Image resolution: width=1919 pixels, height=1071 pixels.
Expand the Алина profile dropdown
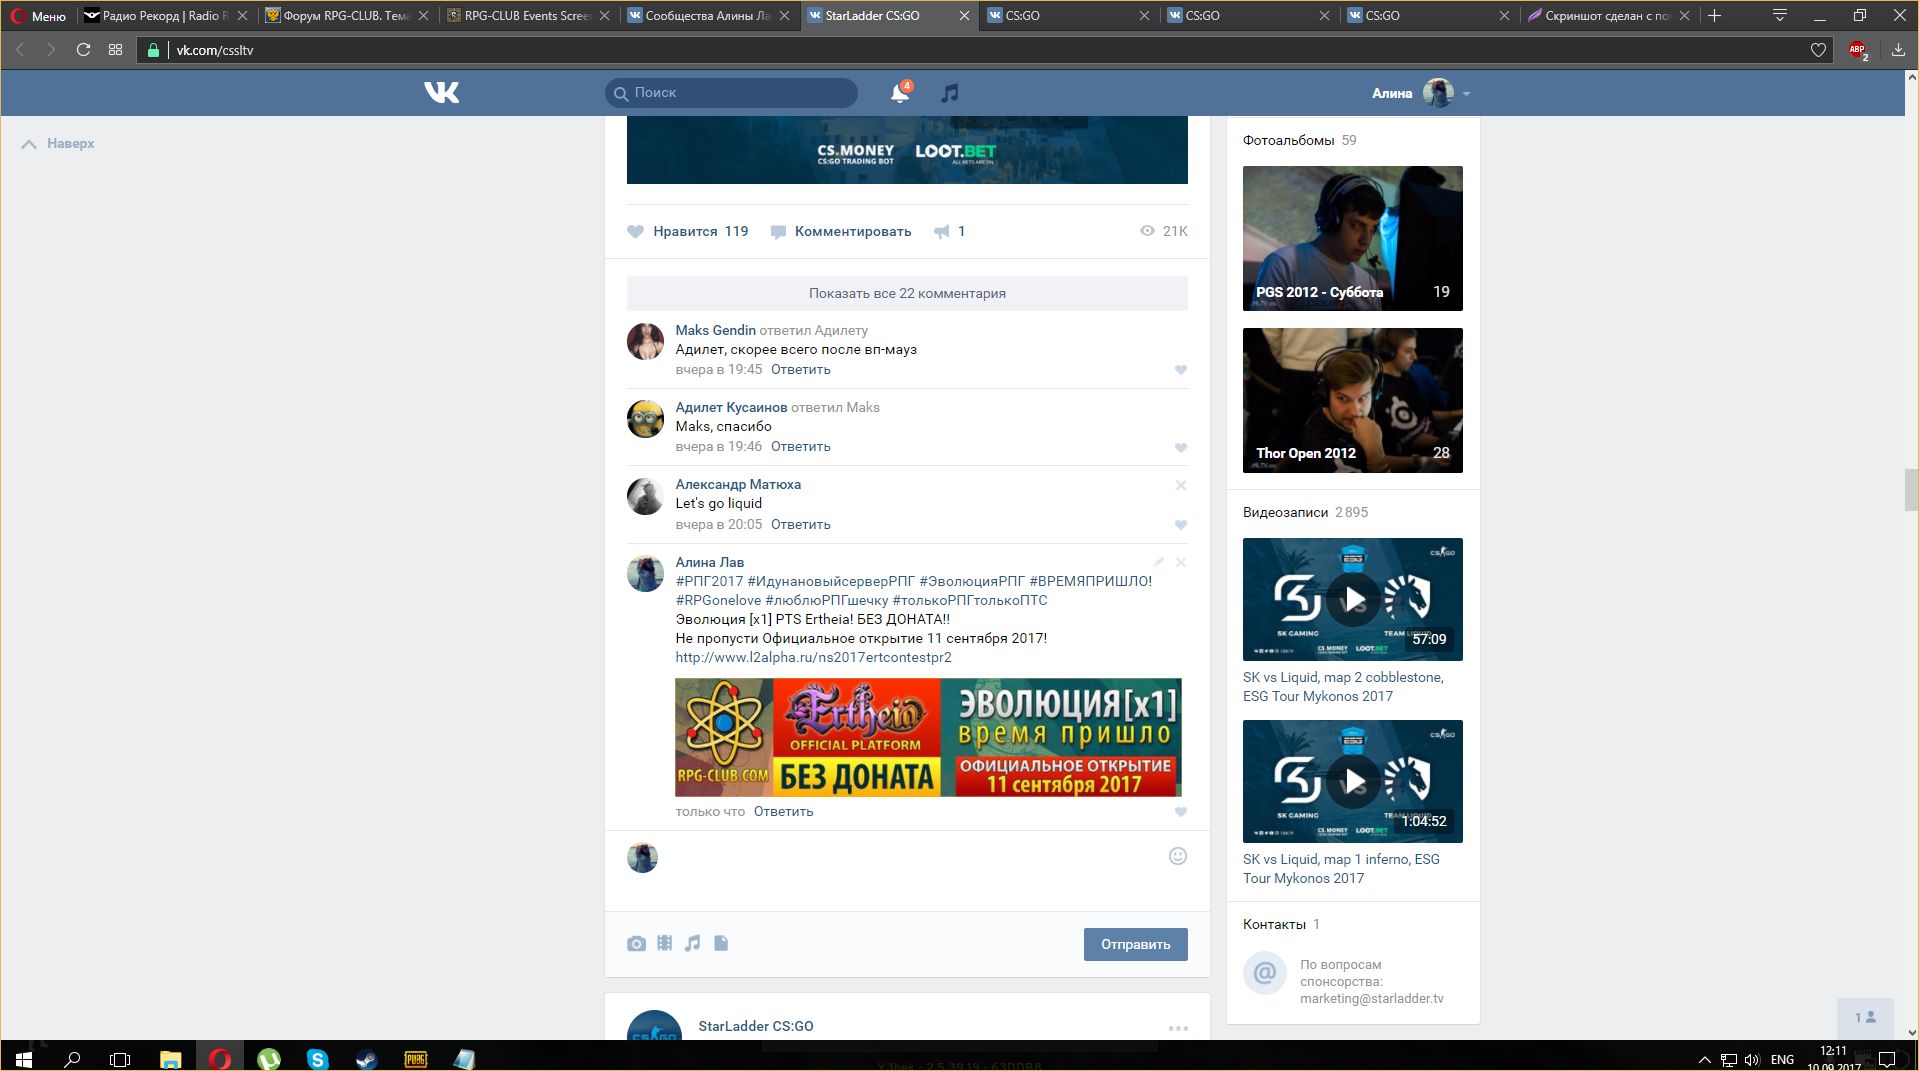(1421, 93)
